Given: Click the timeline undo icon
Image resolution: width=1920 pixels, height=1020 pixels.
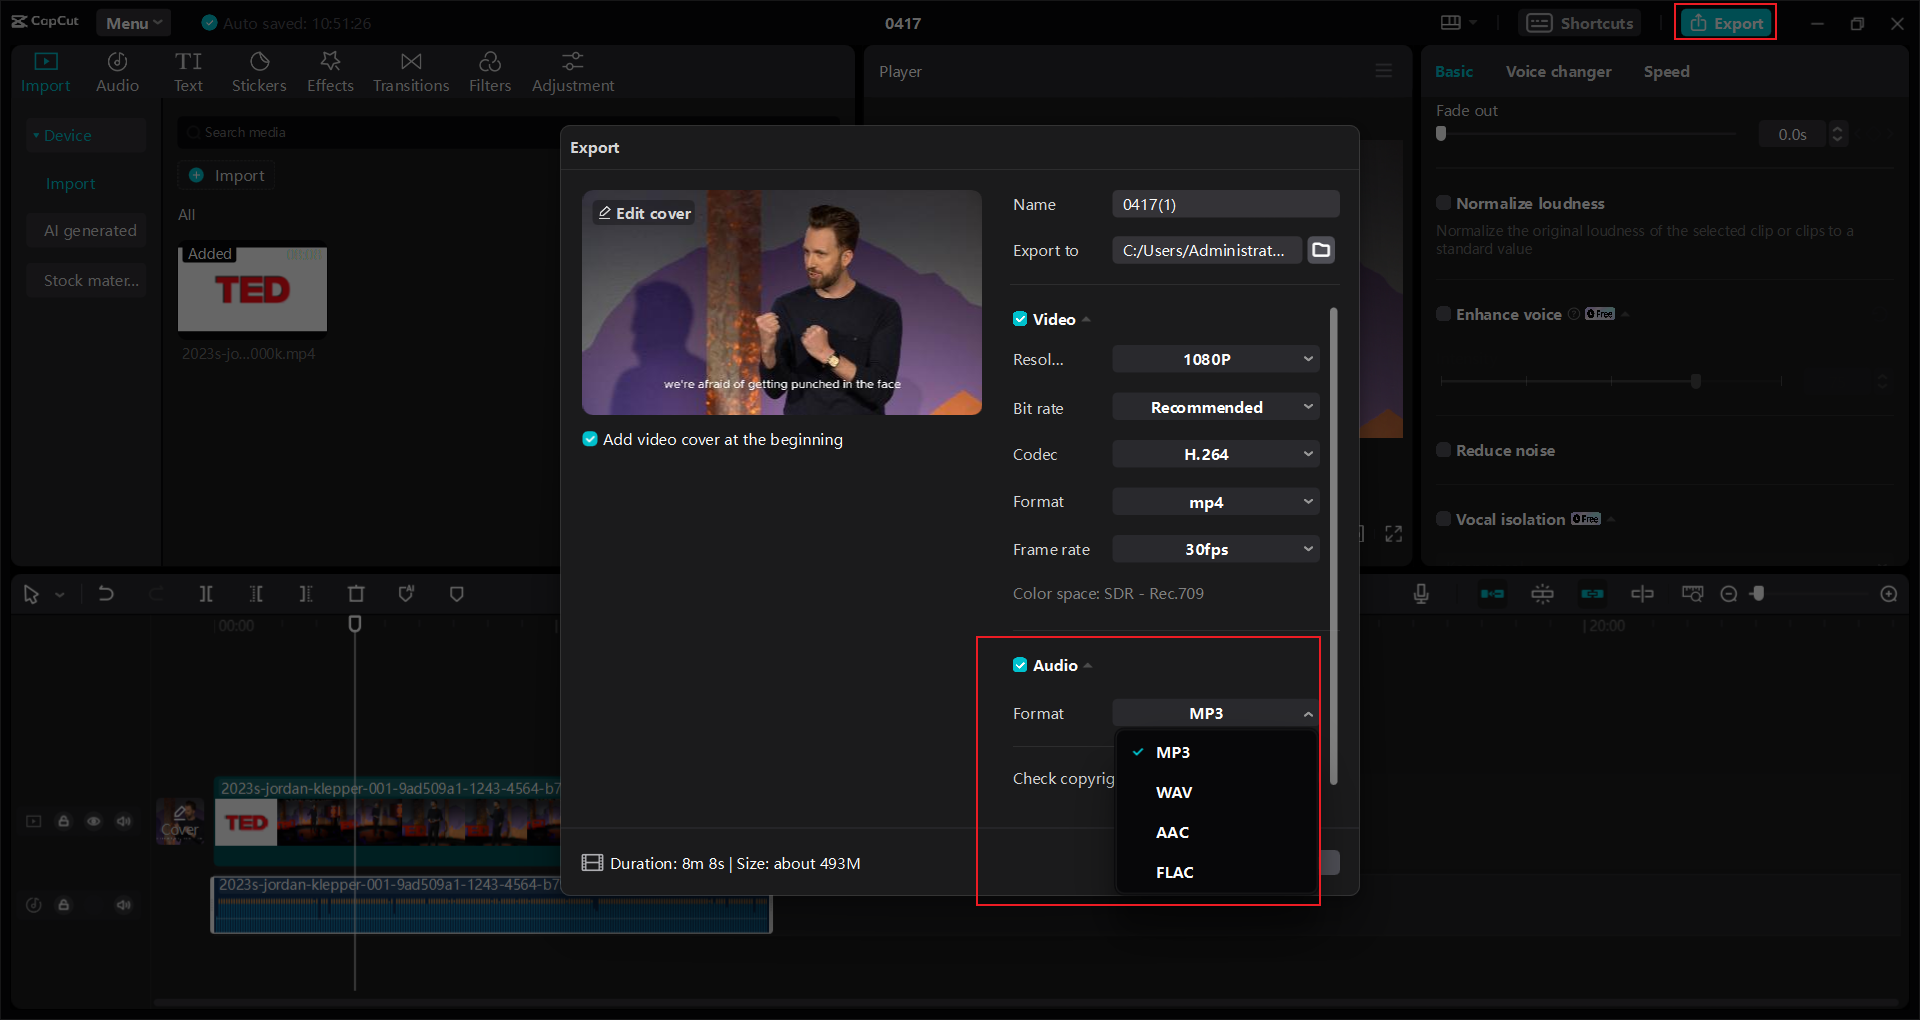Looking at the screenshot, I should (x=106, y=594).
